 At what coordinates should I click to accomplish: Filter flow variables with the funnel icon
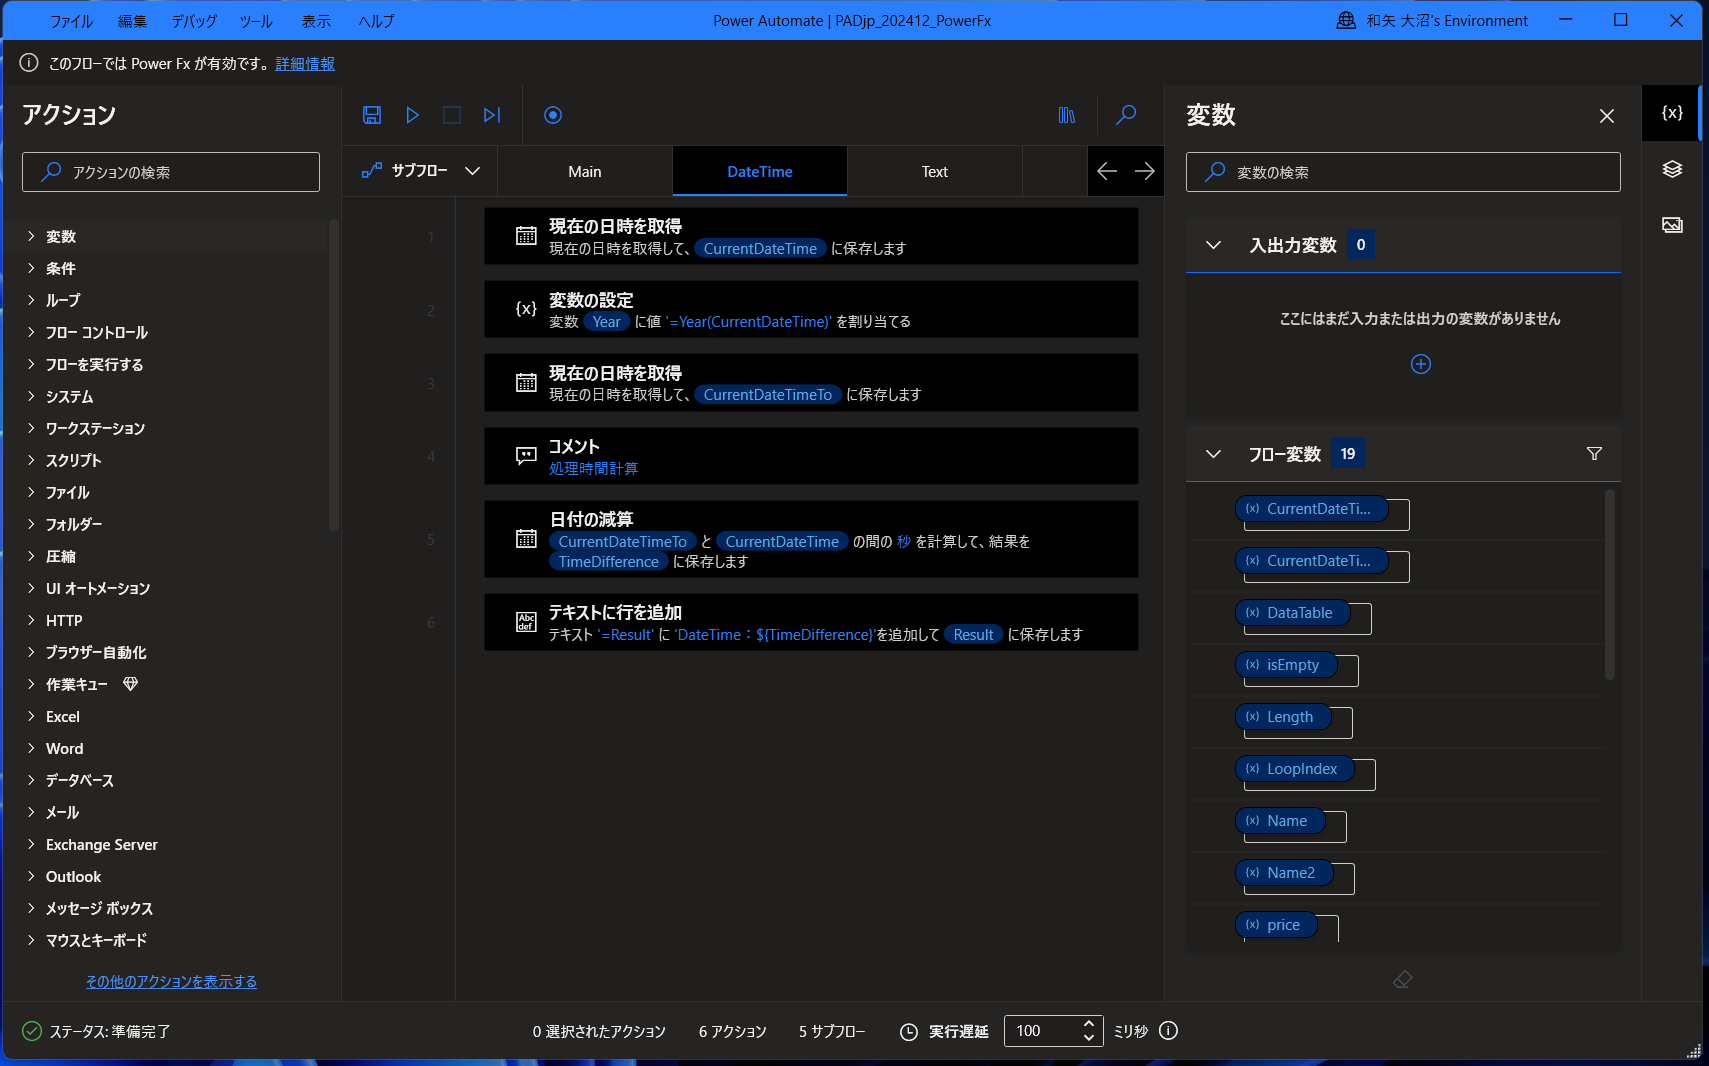pos(1595,454)
